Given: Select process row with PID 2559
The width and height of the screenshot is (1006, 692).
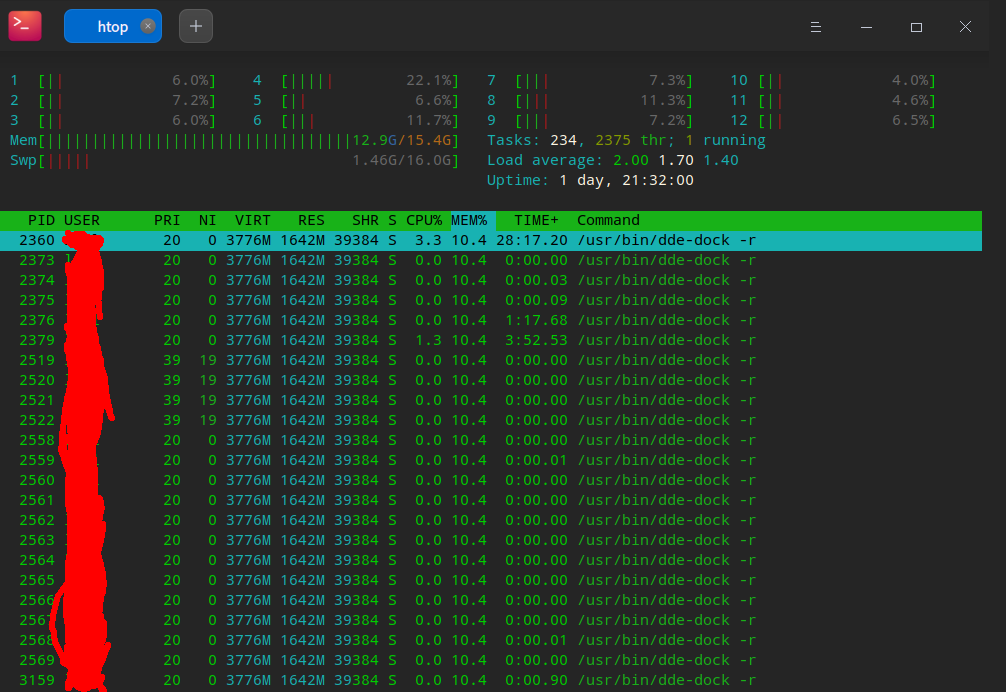Looking at the screenshot, I should [x=491, y=460].
